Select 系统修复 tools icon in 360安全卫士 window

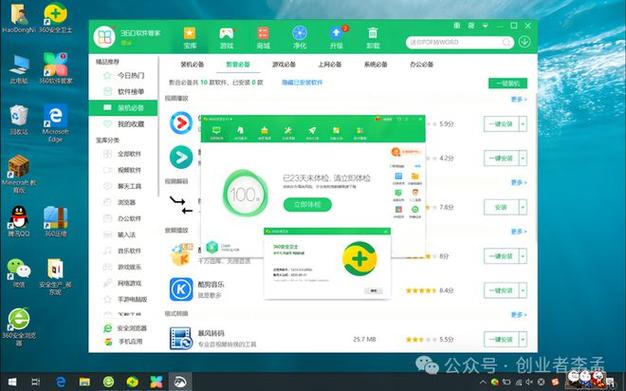point(288,132)
